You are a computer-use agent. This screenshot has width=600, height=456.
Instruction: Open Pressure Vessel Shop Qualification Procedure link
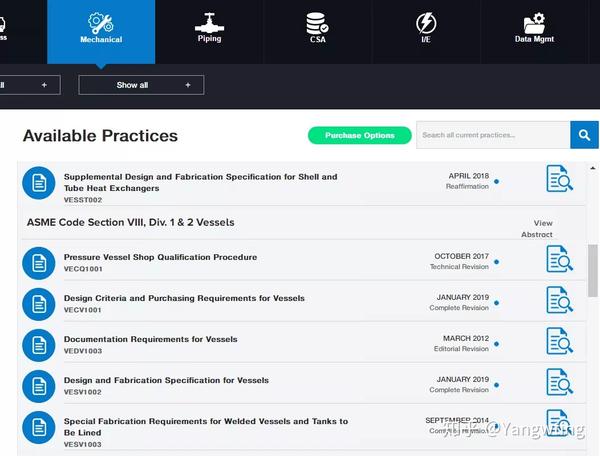click(160, 257)
